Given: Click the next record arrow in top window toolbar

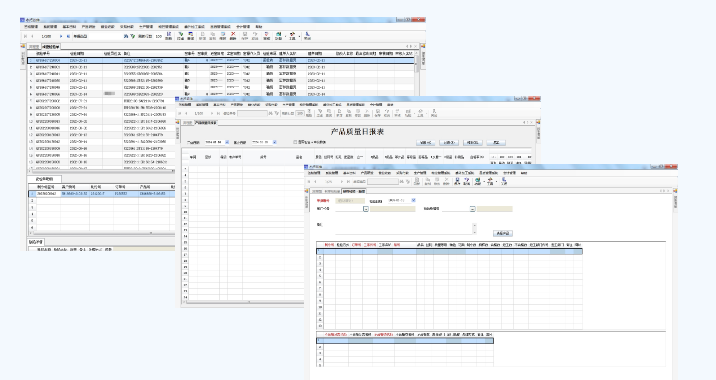Looking at the screenshot, I should click(x=61, y=36).
